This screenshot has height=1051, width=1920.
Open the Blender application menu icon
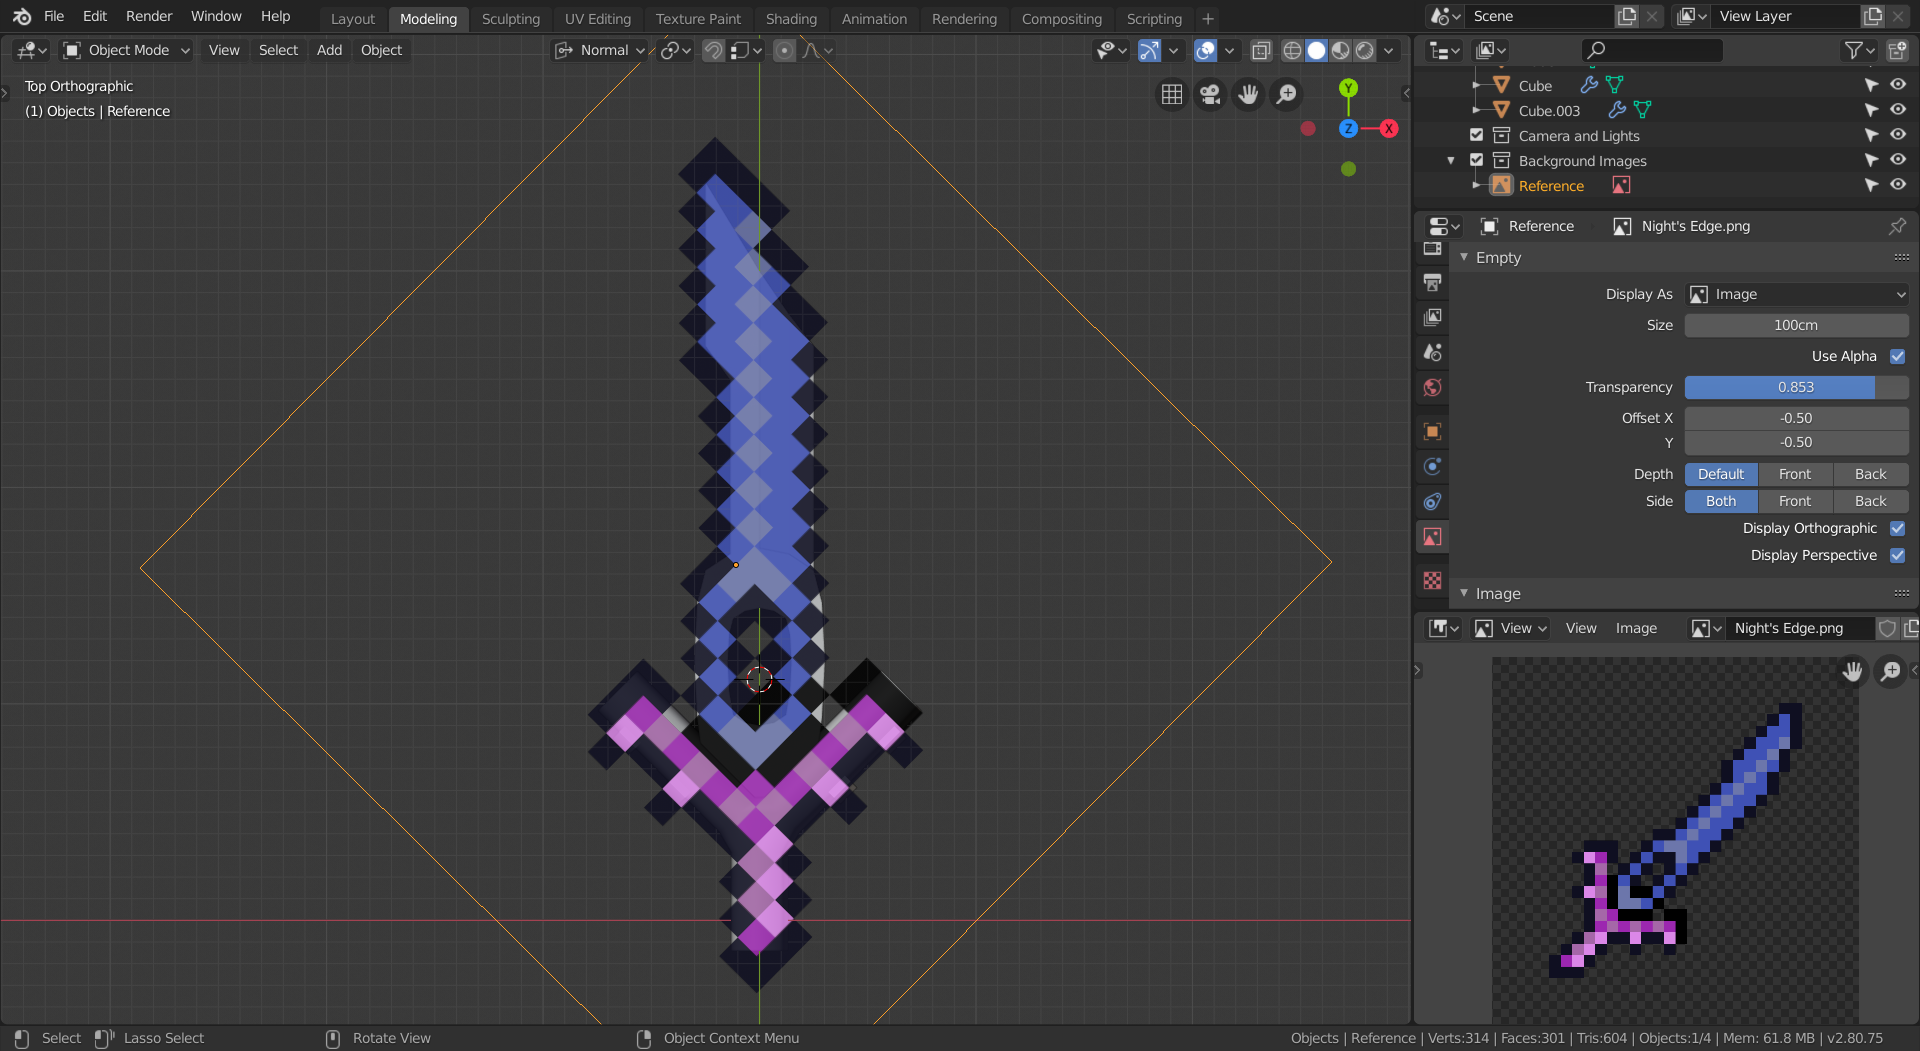(x=22, y=17)
